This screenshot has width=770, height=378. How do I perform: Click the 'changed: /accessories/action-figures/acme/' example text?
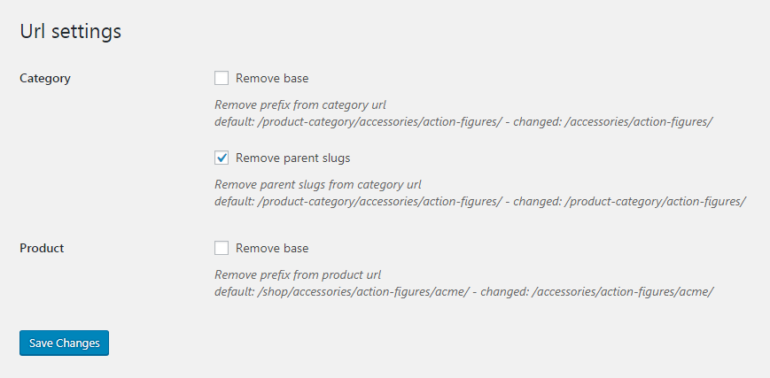click(597, 292)
